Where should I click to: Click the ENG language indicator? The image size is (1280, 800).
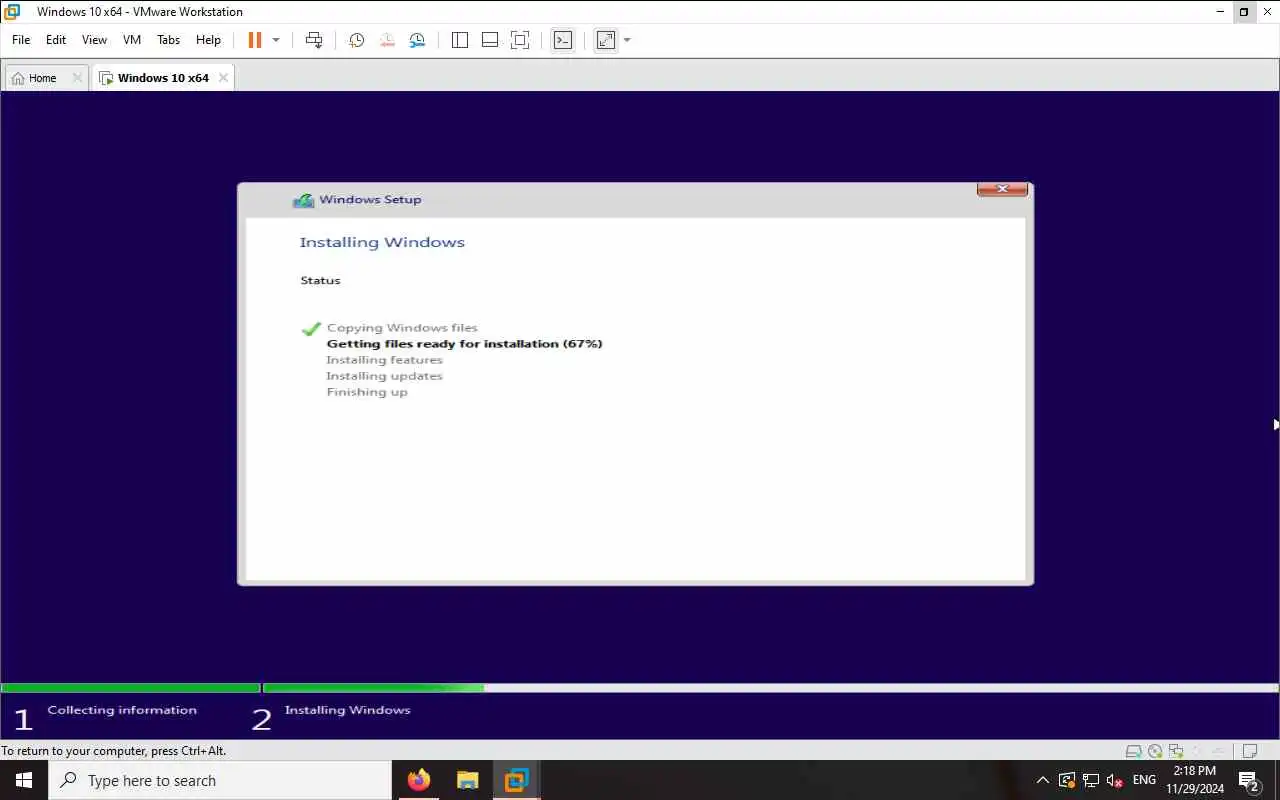[x=1145, y=780]
